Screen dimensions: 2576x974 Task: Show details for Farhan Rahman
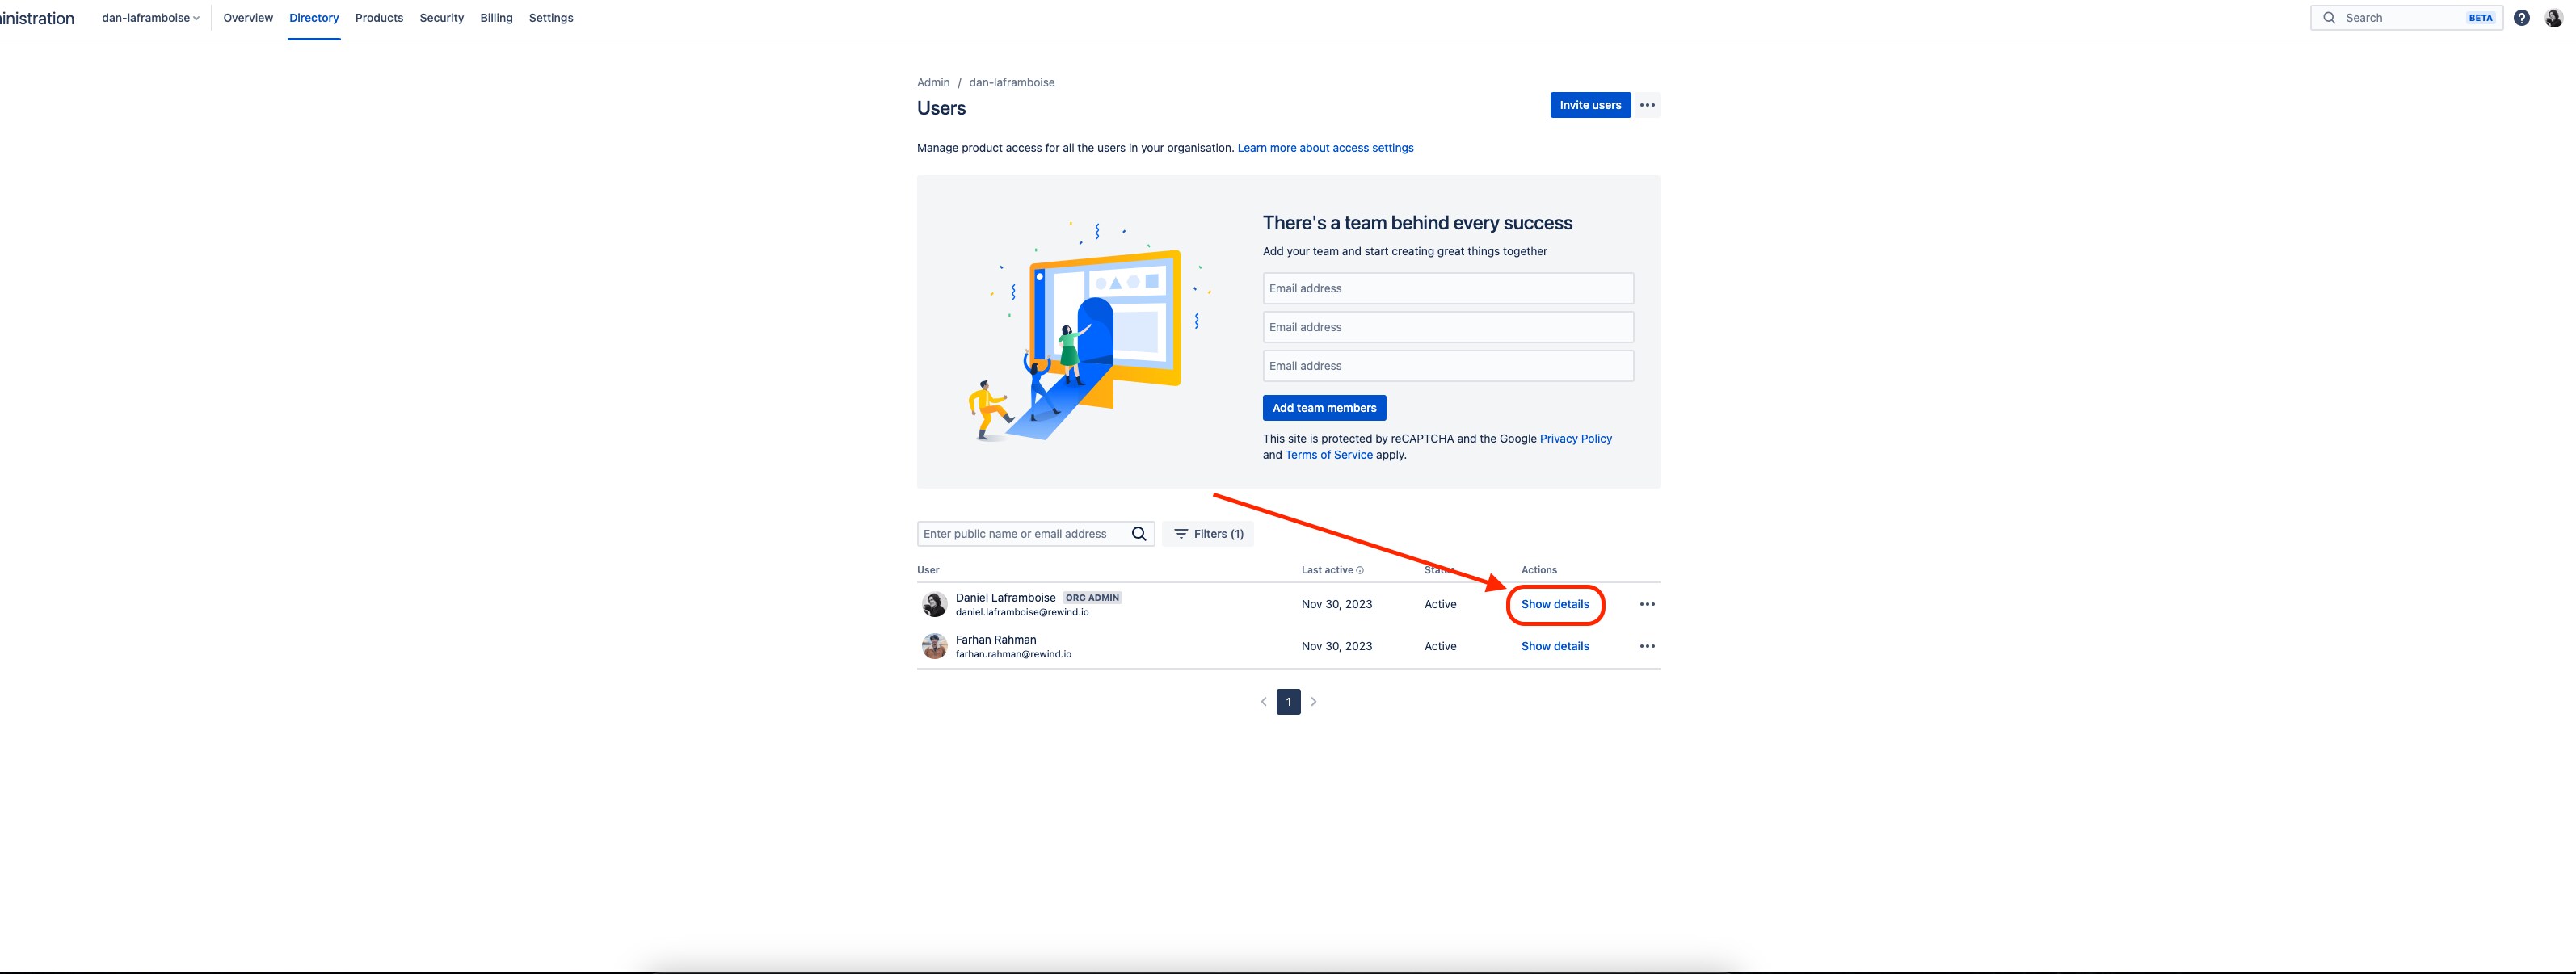click(x=1555, y=646)
